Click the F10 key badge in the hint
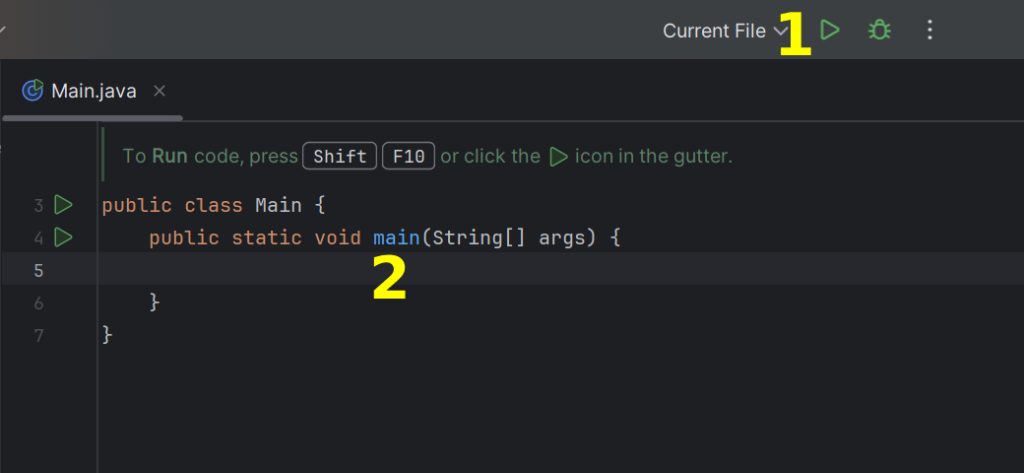 (x=409, y=157)
